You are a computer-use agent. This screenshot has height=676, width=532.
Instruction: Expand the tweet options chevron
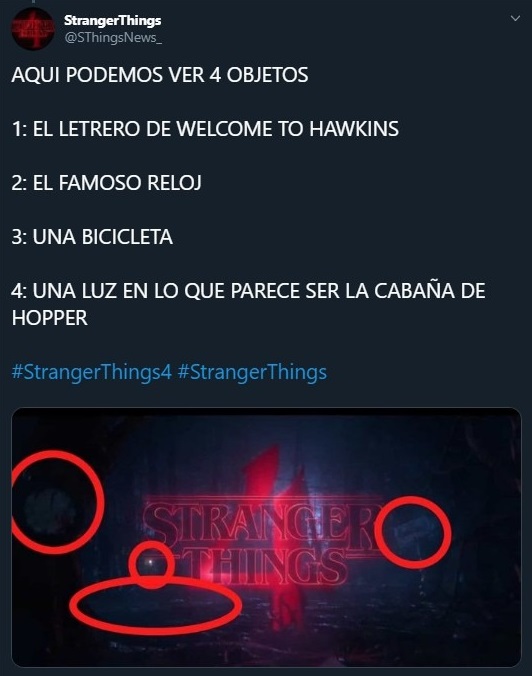click(515, 19)
